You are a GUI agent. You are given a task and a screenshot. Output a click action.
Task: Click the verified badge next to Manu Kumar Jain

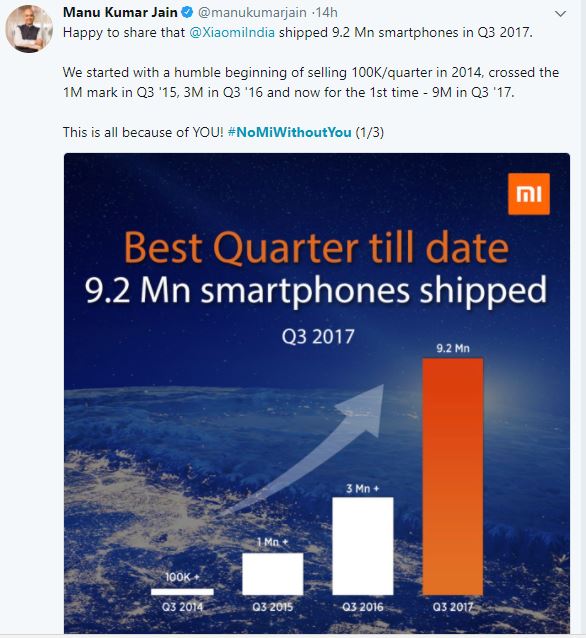click(187, 13)
